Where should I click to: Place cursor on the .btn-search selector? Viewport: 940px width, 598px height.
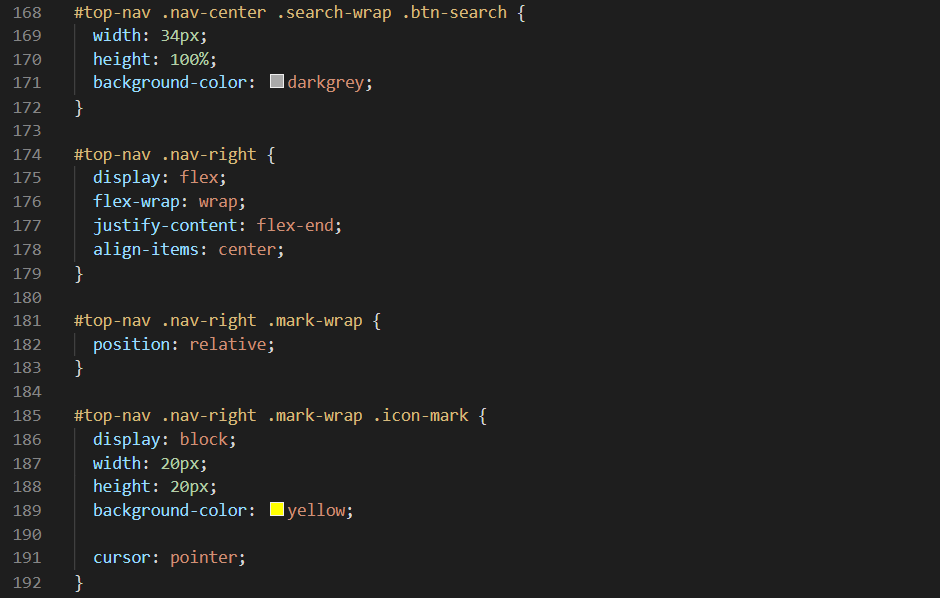[x=454, y=13]
